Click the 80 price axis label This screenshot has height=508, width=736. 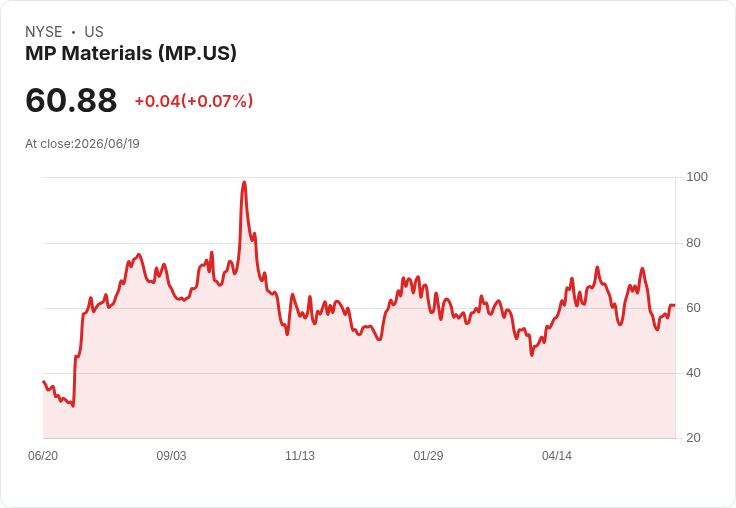click(693, 243)
